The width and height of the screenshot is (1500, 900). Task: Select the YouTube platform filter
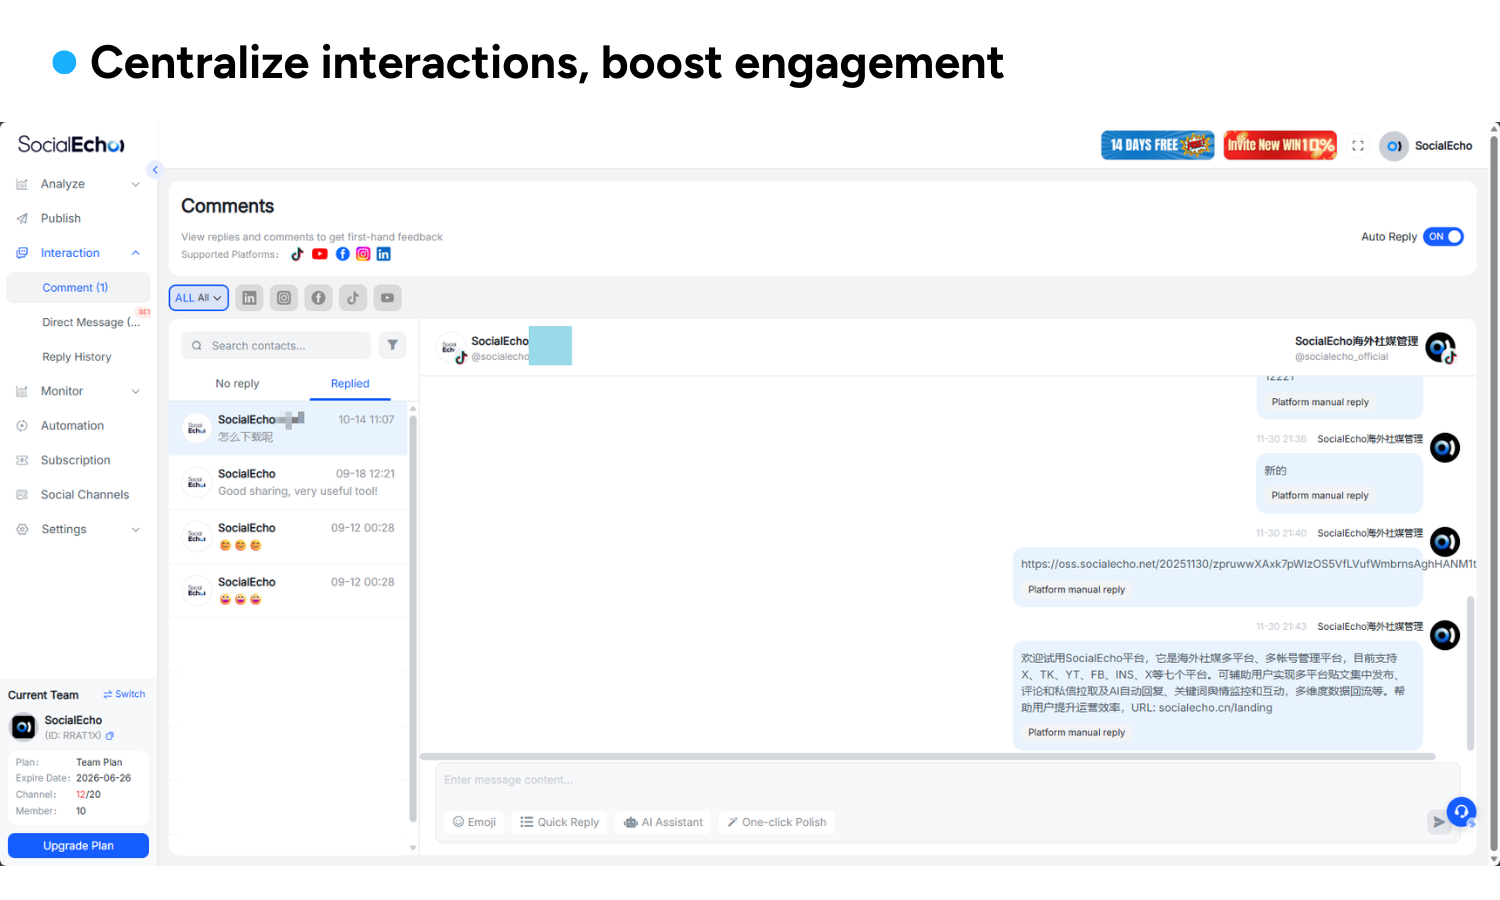(x=387, y=297)
